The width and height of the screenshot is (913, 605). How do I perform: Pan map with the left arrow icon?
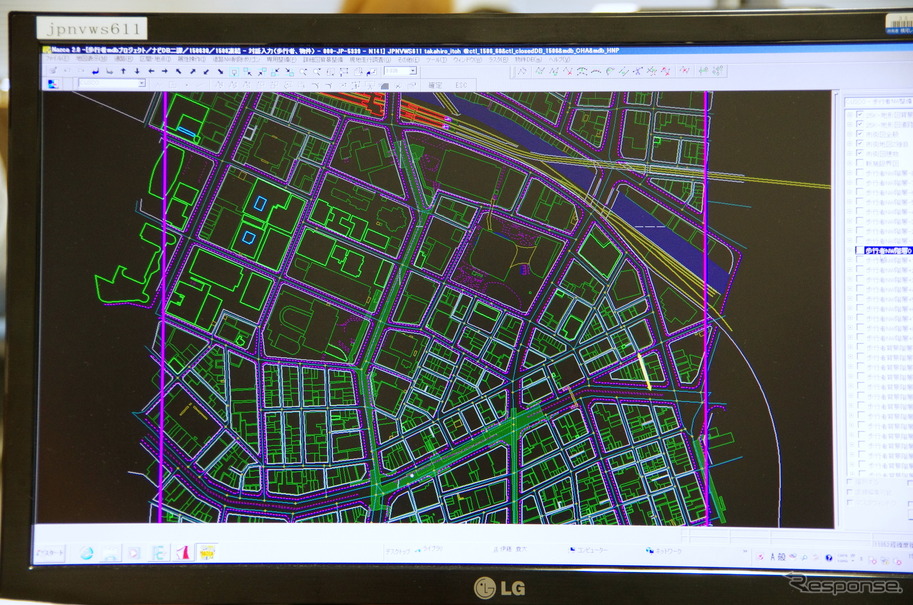click(151, 71)
